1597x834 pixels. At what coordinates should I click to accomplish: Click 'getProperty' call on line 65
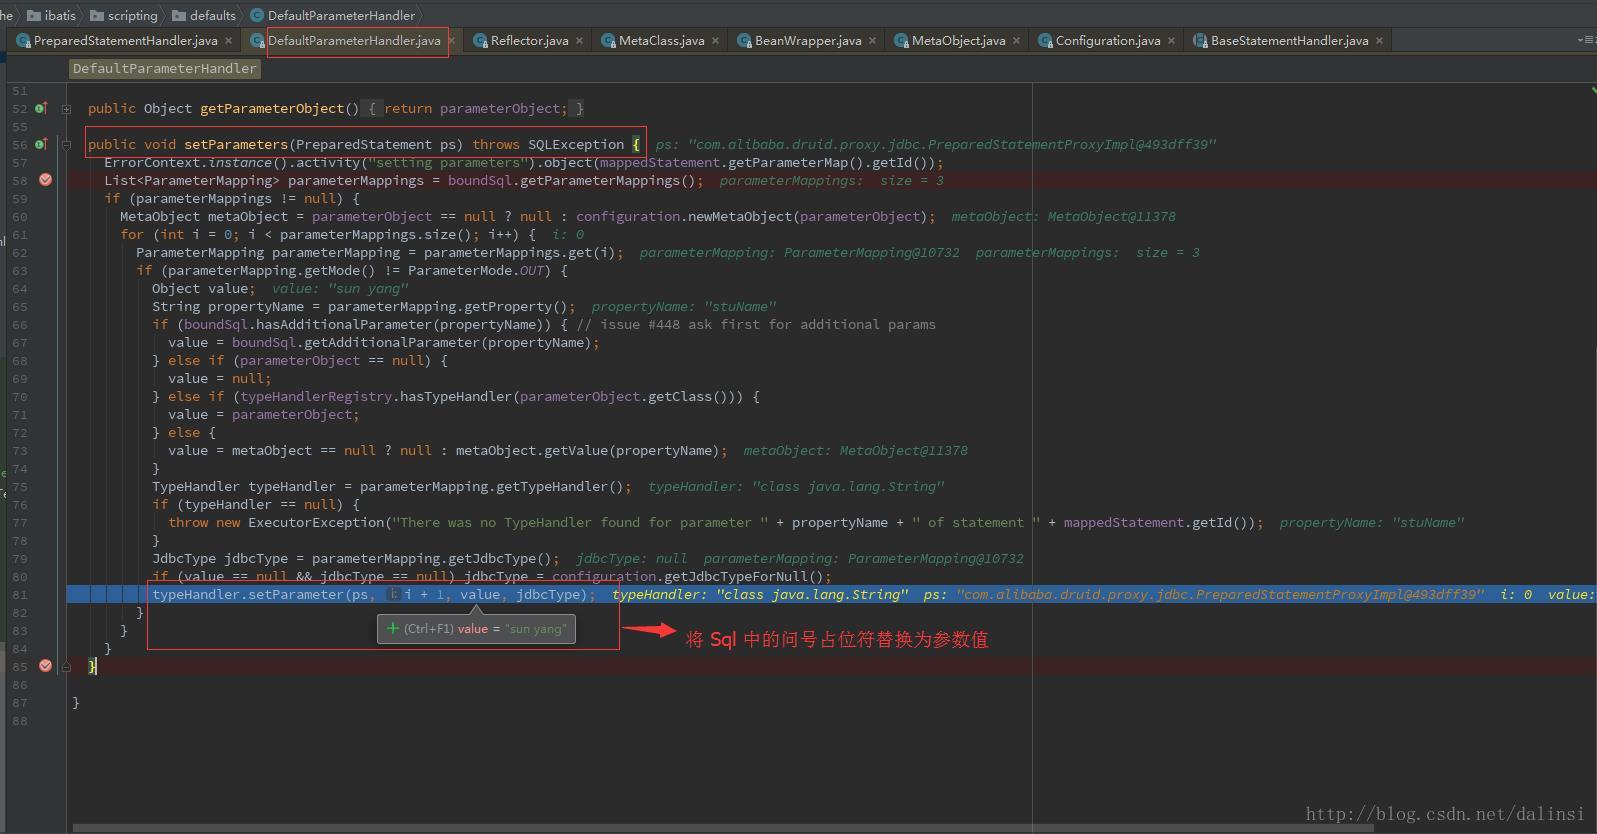[508, 306]
